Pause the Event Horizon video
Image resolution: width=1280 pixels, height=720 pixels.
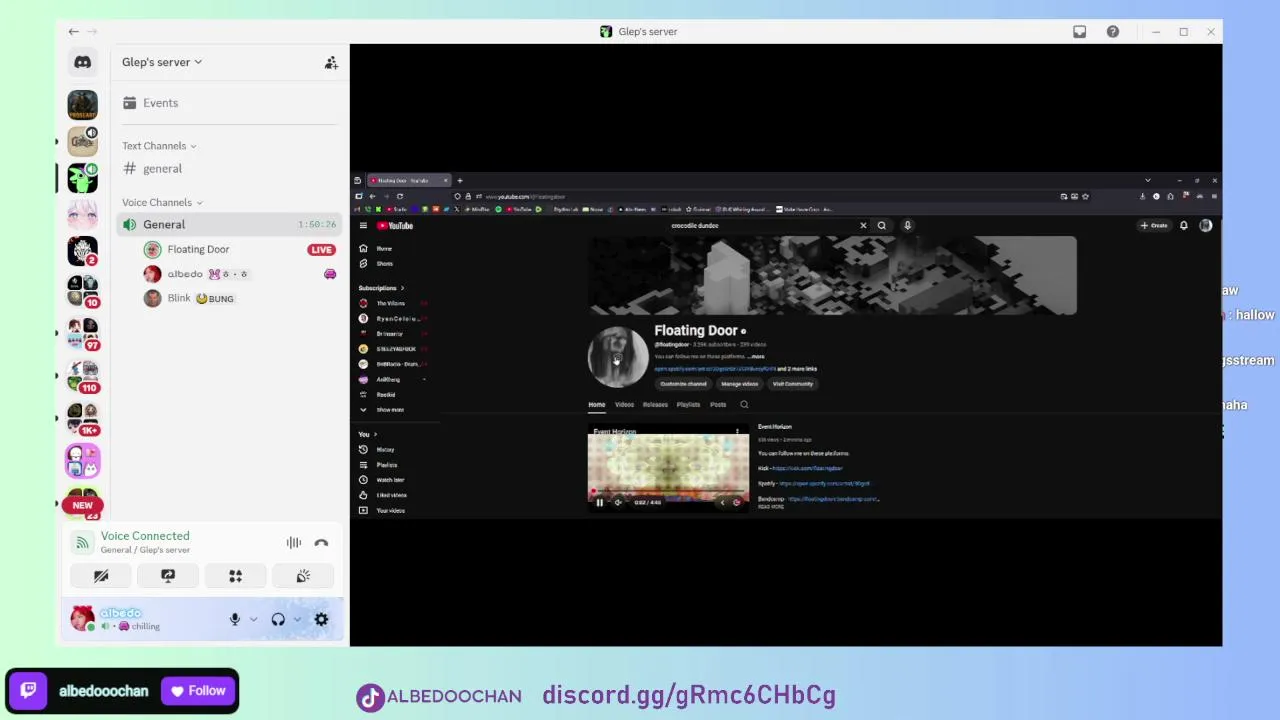[x=599, y=503]
